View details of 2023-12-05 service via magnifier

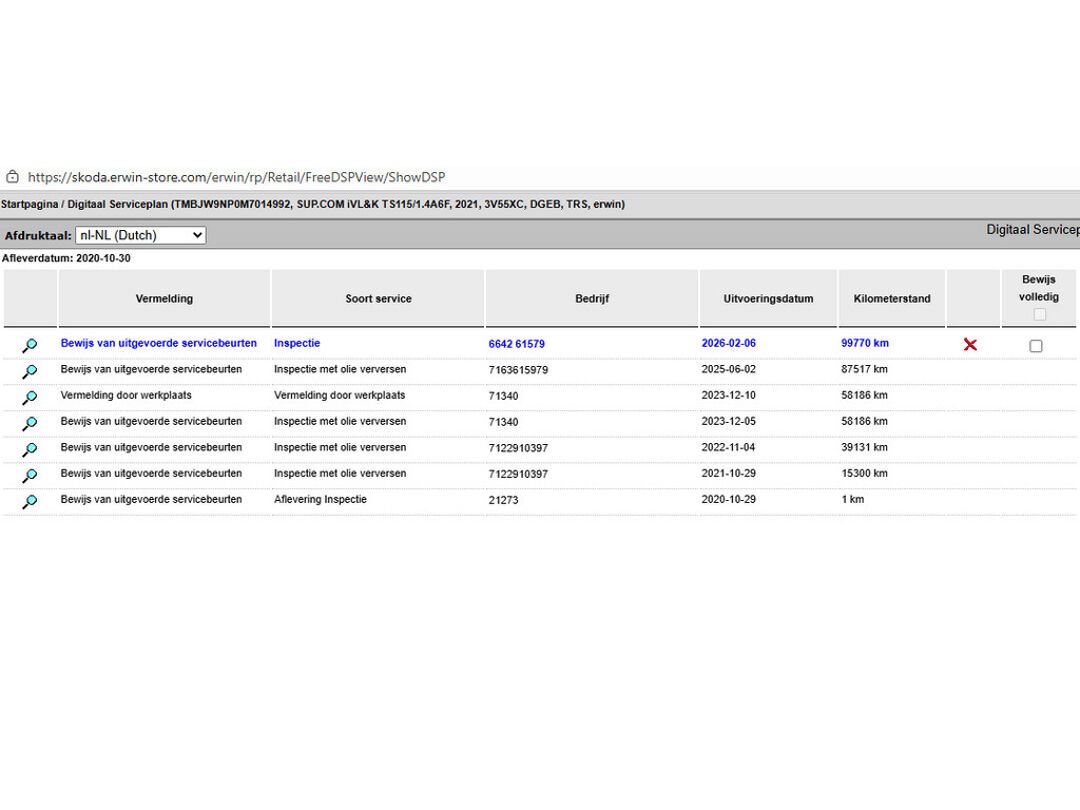tap(30, 423)
